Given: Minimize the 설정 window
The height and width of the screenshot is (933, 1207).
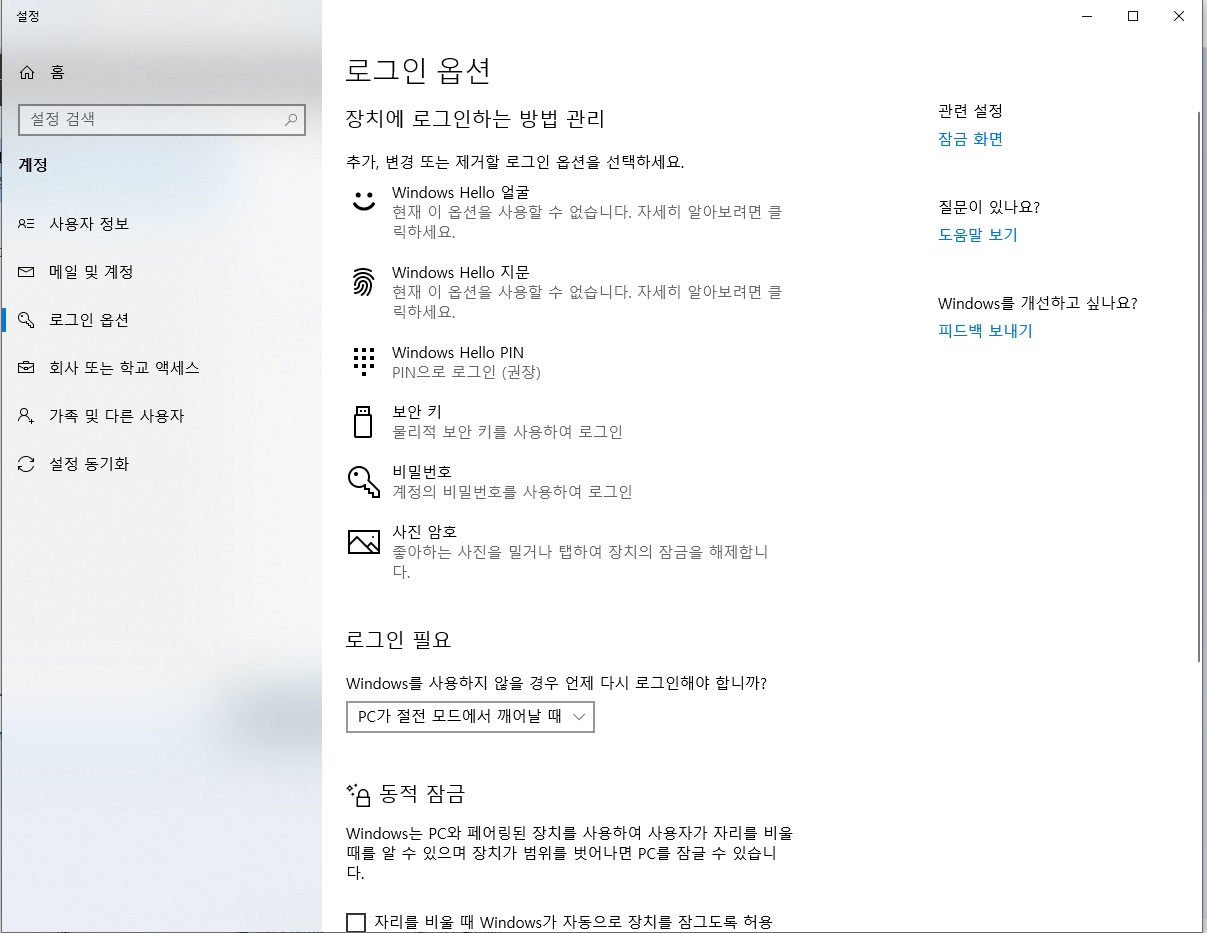Looking at the screenshot, I should (x=1087, y=16).
